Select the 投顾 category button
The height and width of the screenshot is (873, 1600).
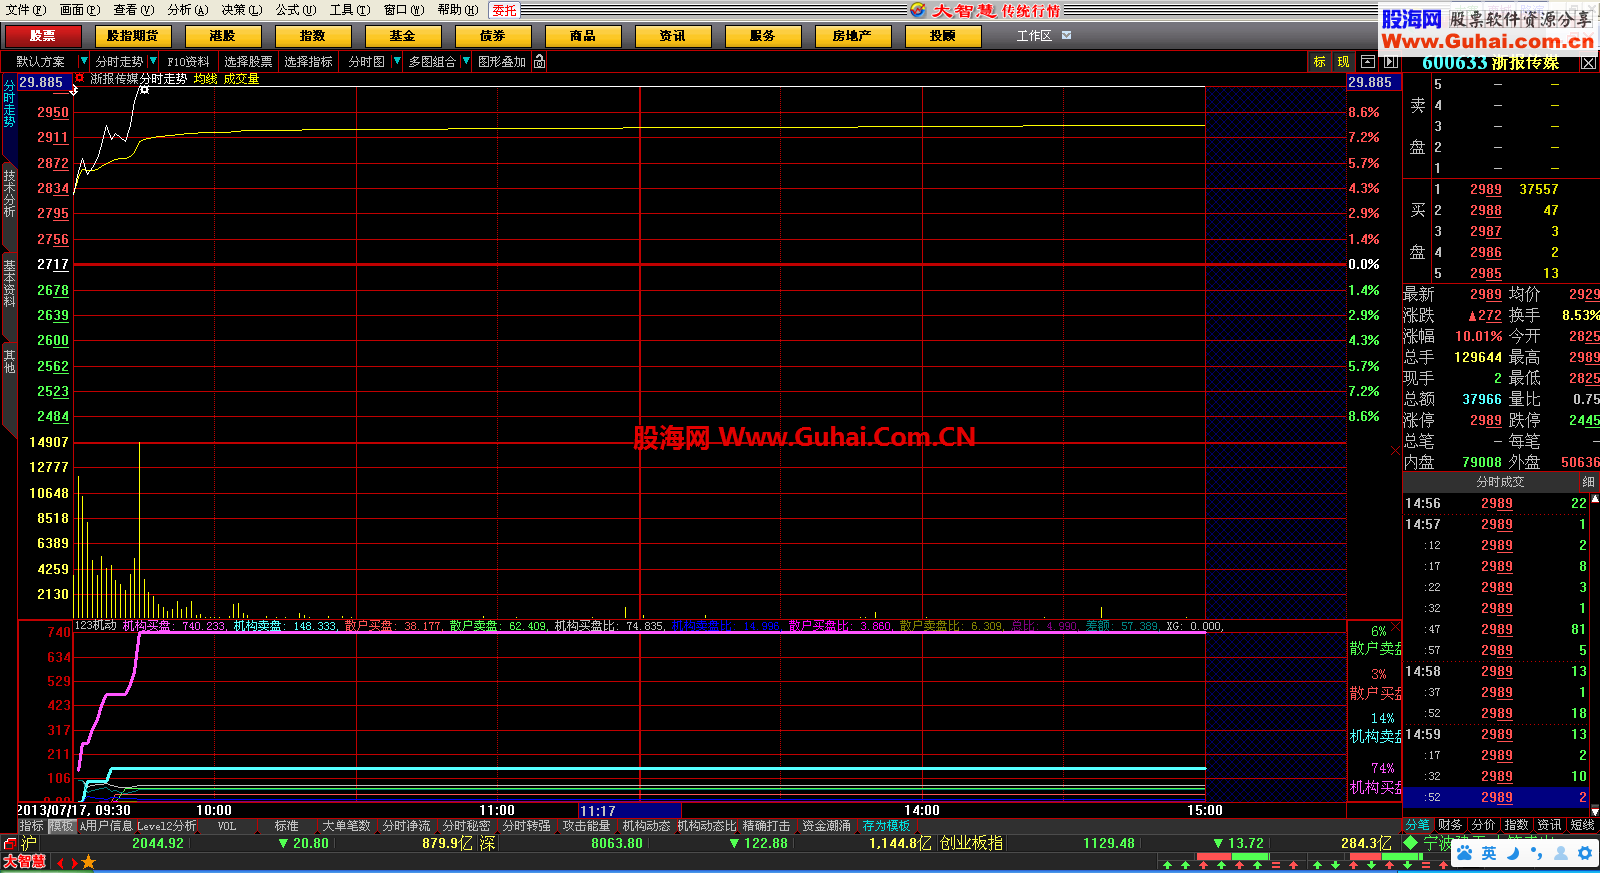(x=942, y=36)
